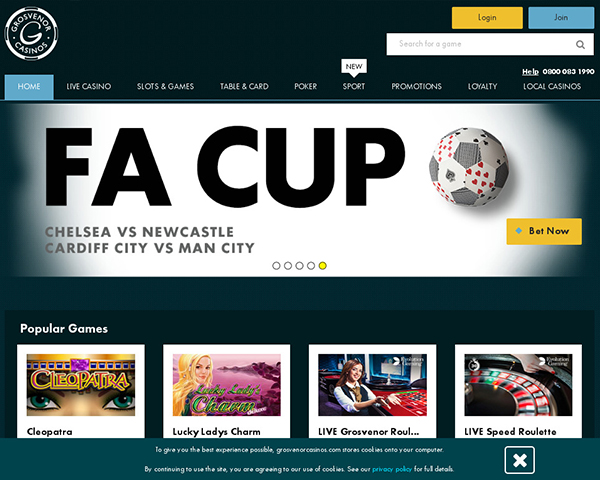Open the Live Casino menu
Viewport: 600px width, 480px height.
[89, 87]
